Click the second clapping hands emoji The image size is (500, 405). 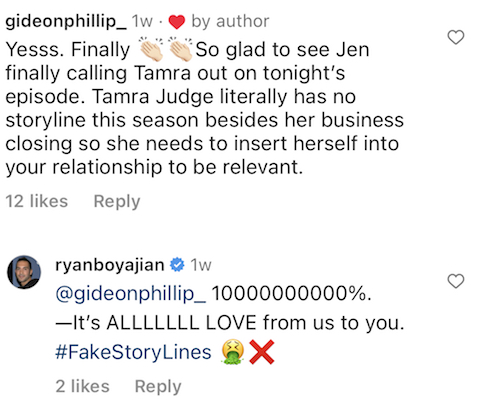(181, 49)
